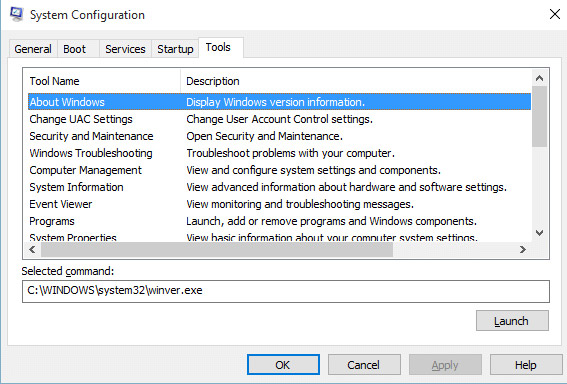Screen dimensions: 567x384
Task: Switch to the General tab
Action: point(33,49)
